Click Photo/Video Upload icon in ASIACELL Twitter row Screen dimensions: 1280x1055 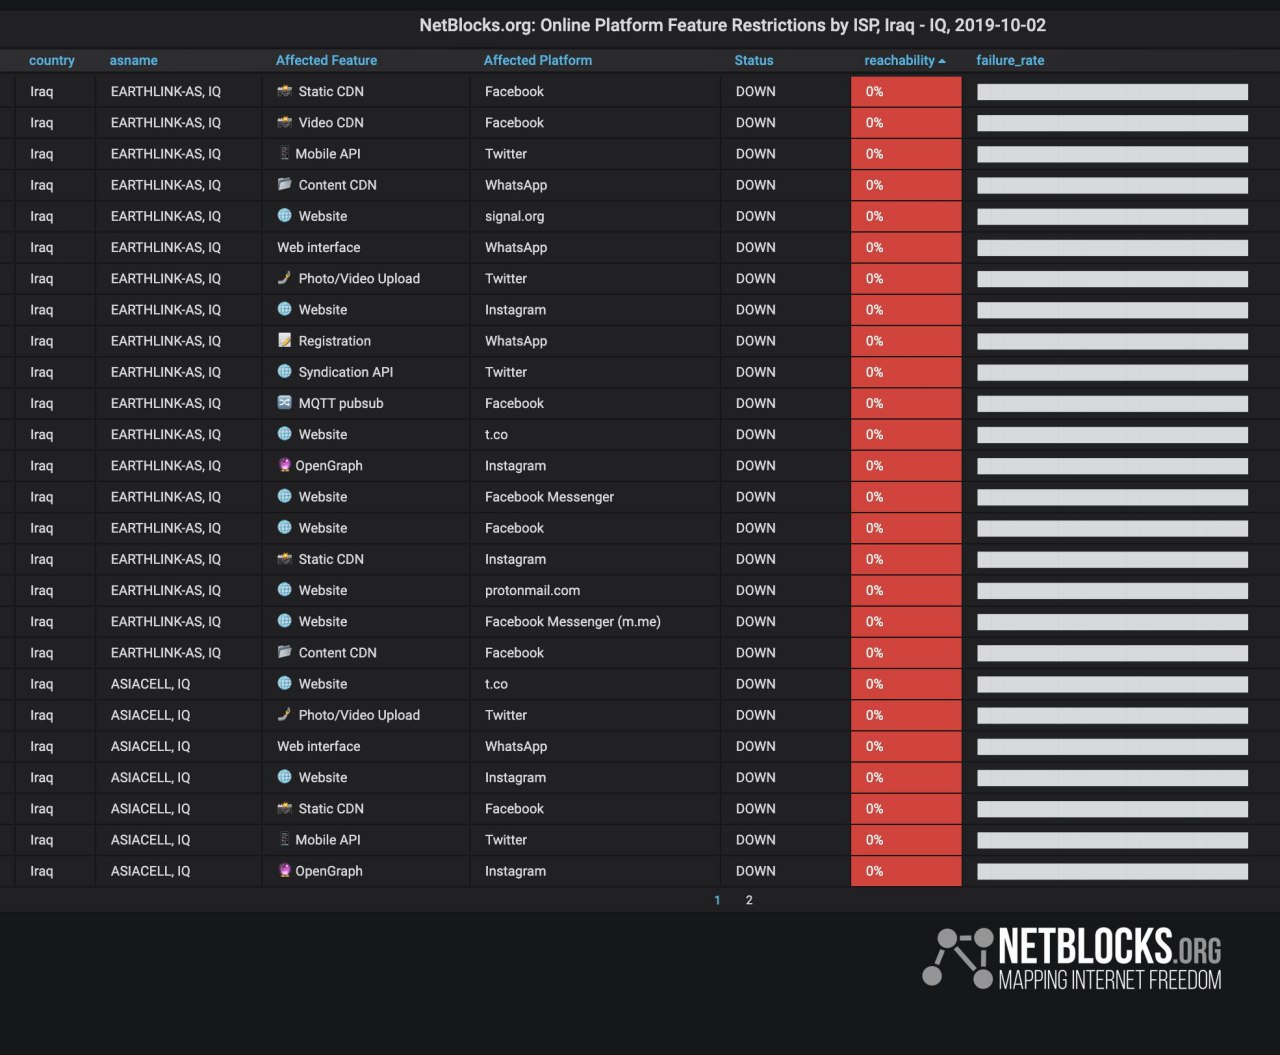click(x=285, y=715)
